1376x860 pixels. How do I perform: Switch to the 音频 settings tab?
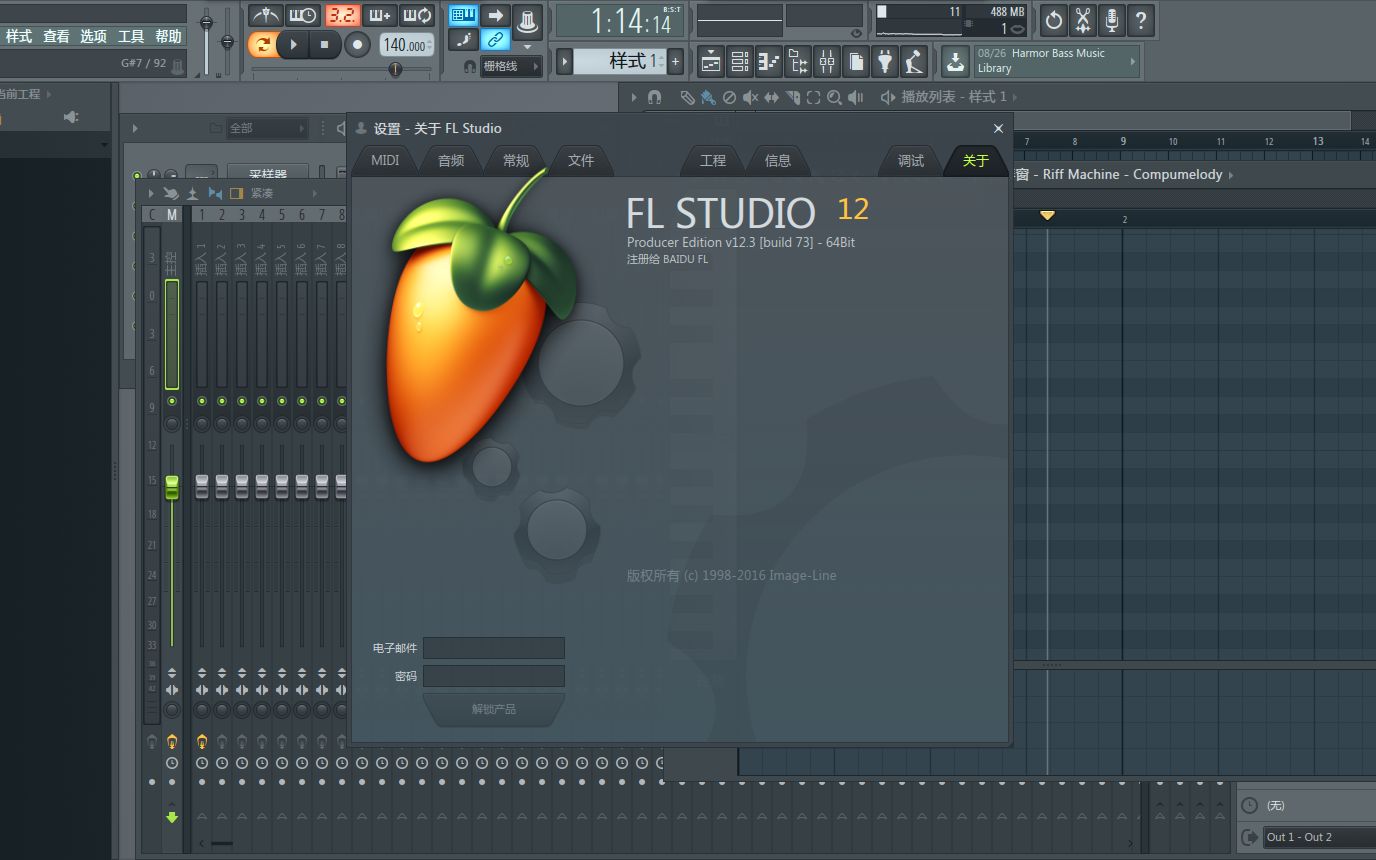click(451, 160)
